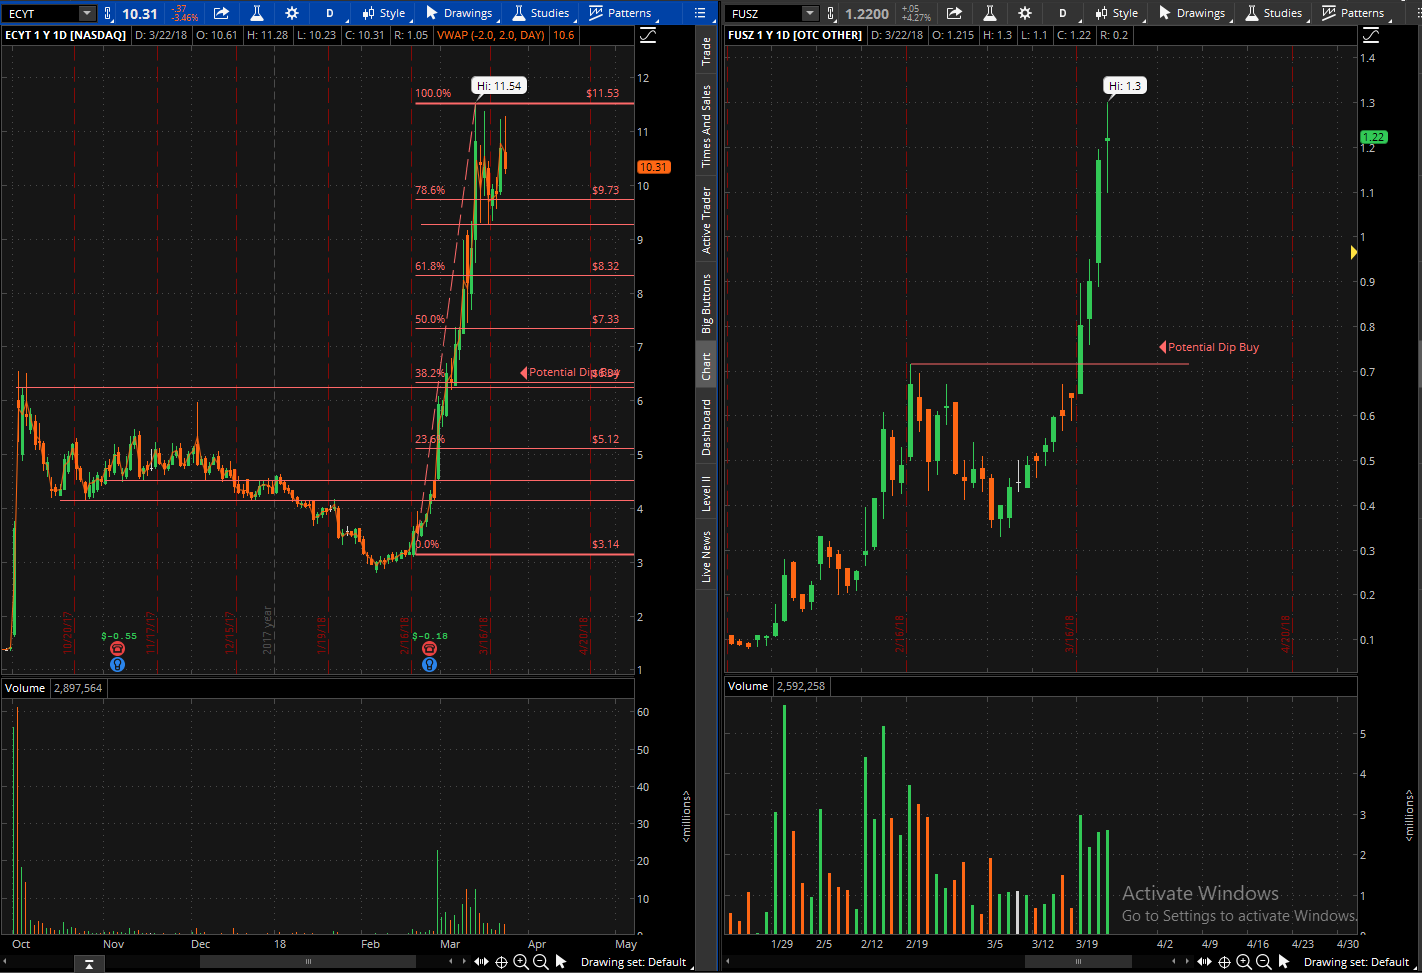Open the D timeframe dropdown on ECYT chart
Viewport: 1422px width, 973px height.
[329, 13]
